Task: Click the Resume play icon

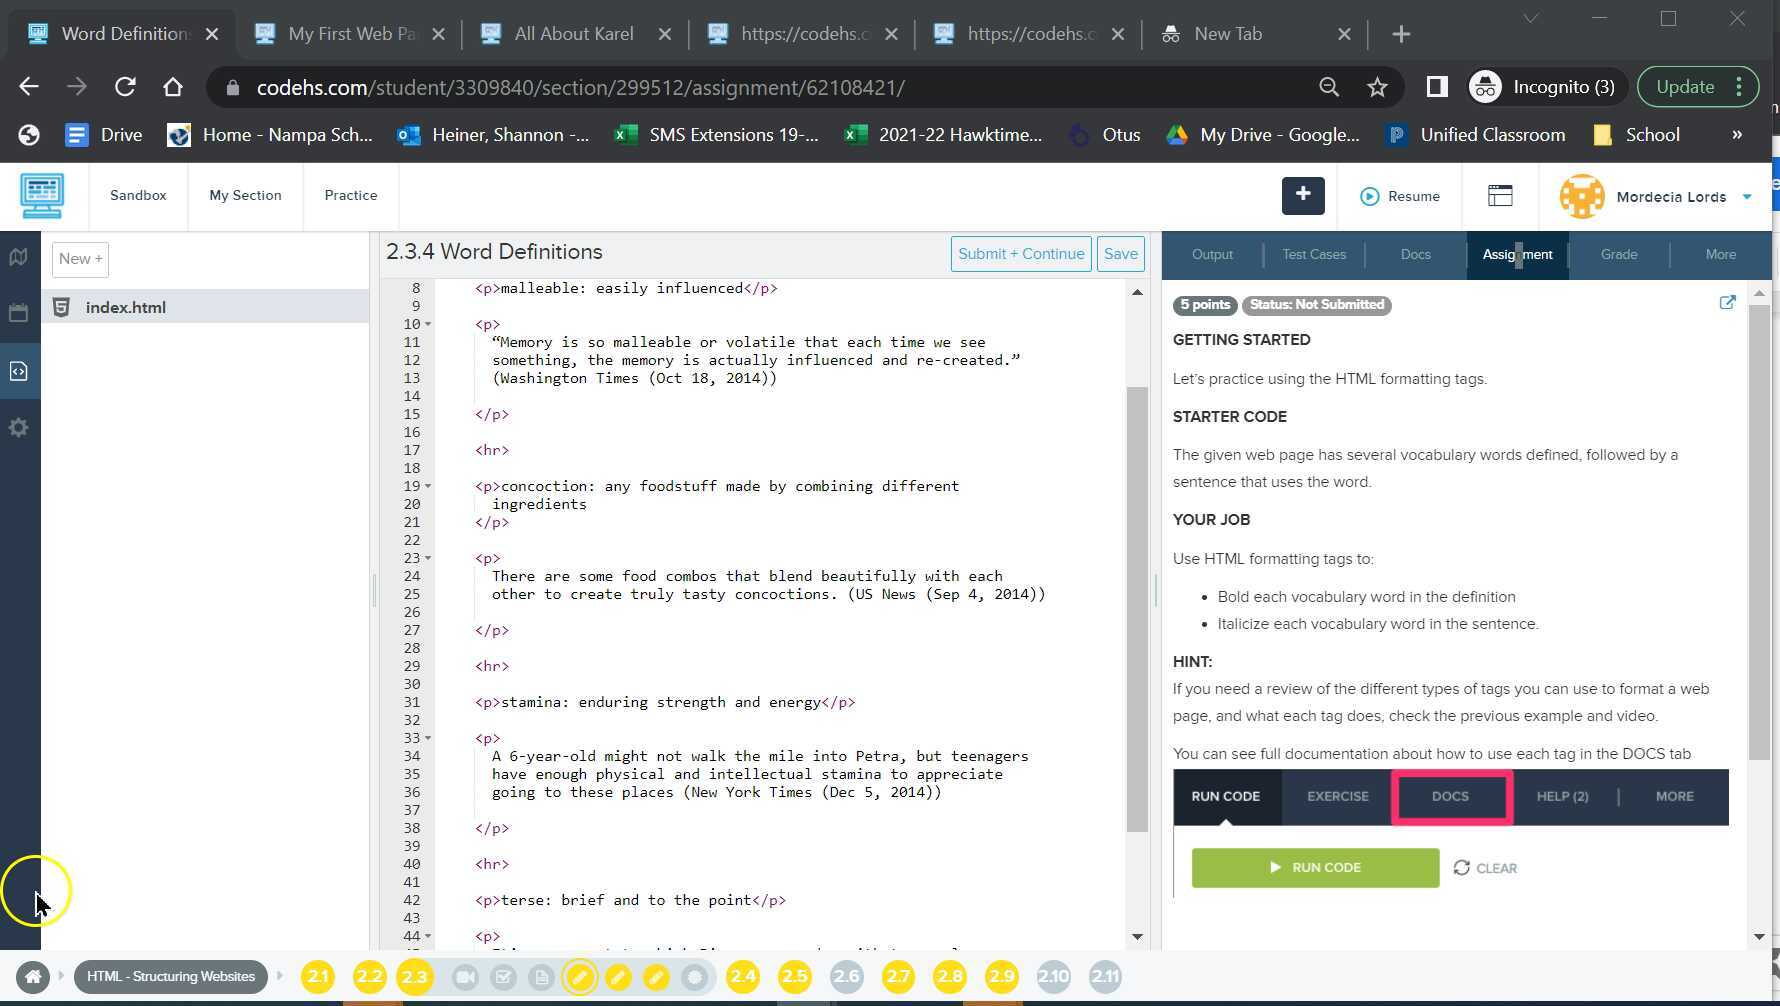Action: point(1370,196)
